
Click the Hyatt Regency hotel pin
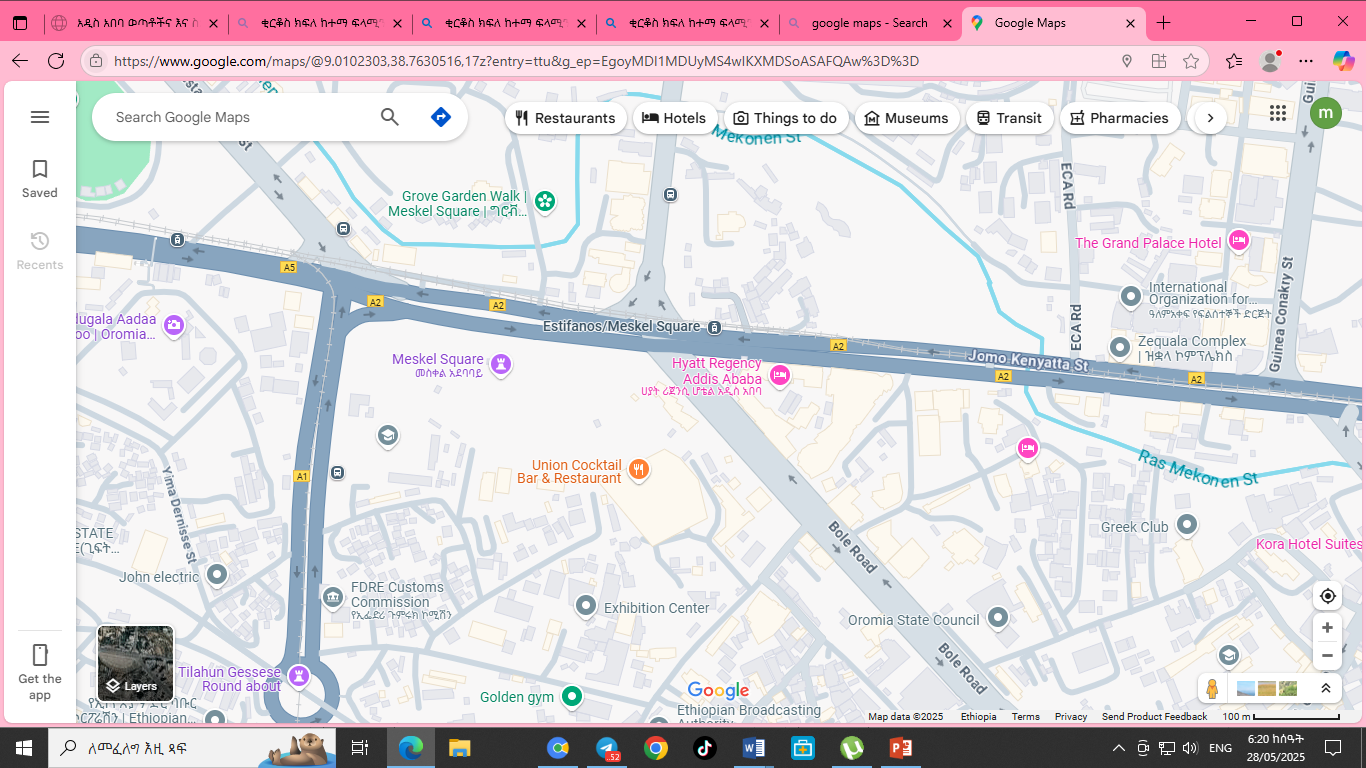point(780,375)
